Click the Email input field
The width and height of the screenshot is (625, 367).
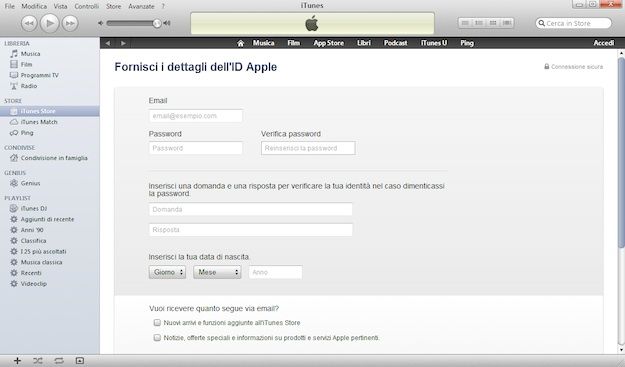coord(196,116)
